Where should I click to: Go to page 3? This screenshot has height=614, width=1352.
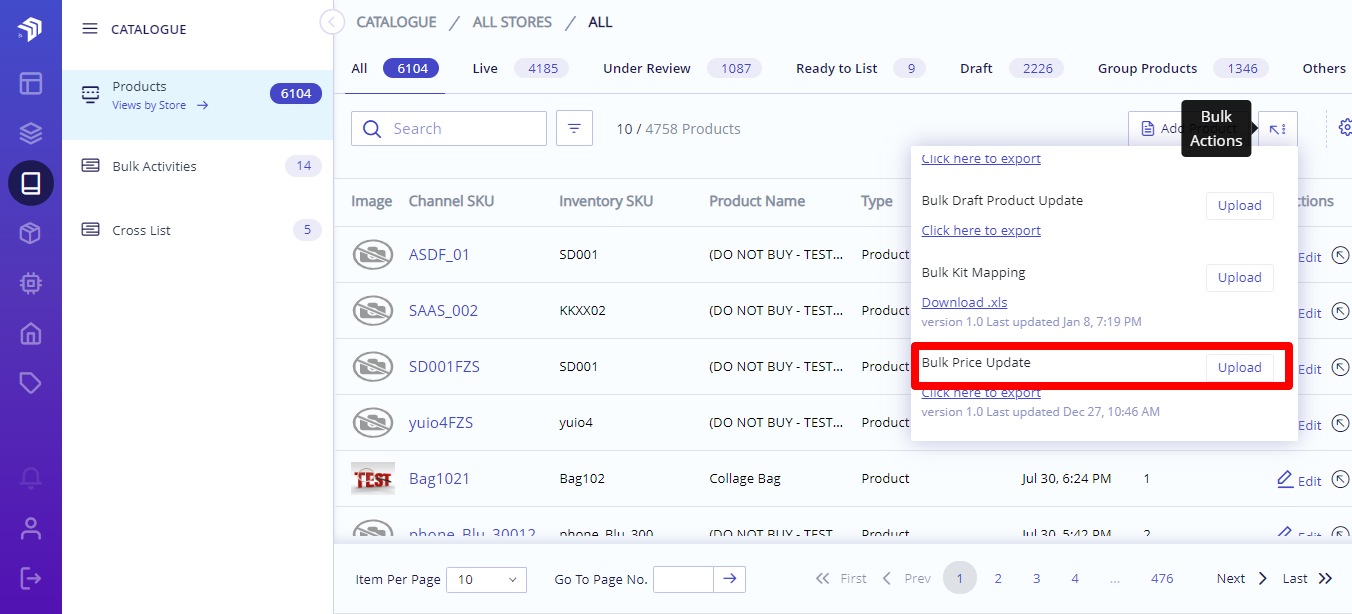[1037, 578]
